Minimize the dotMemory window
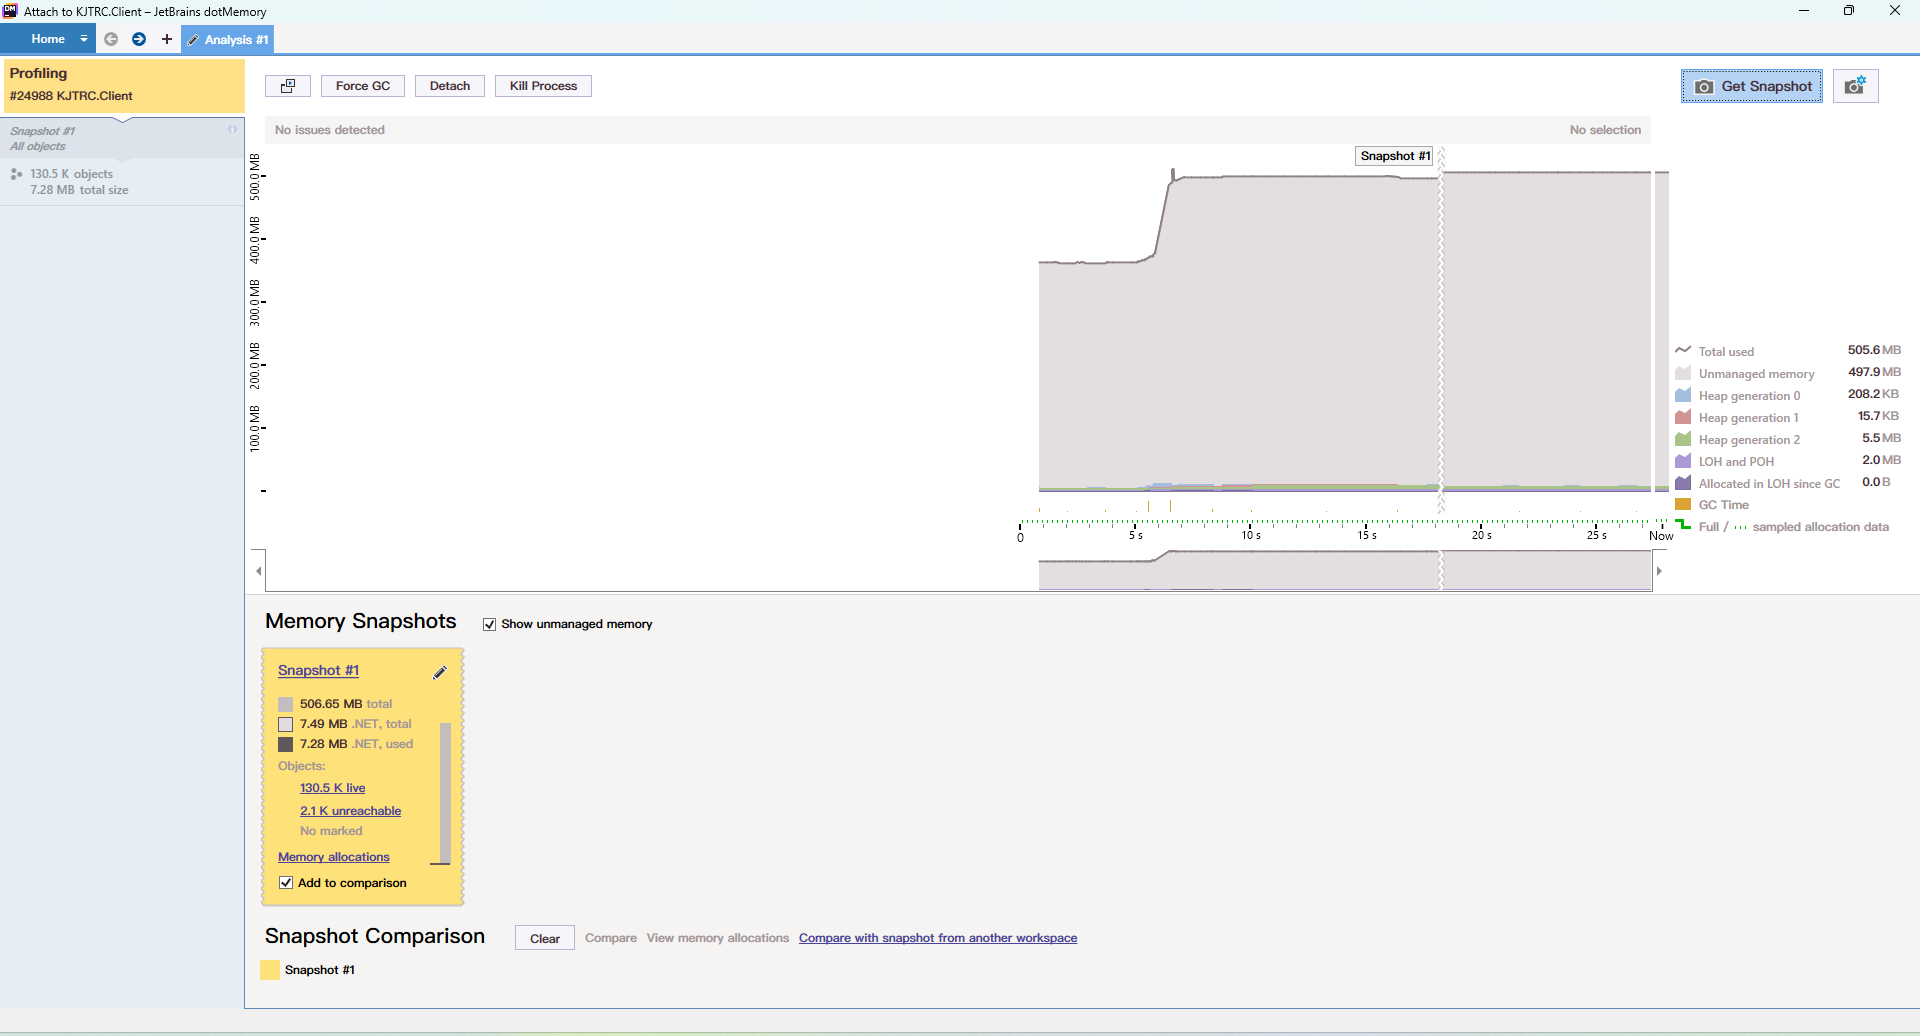Image resolution: width=1920 pixels, height=1036 pixels. point(1804,11)
